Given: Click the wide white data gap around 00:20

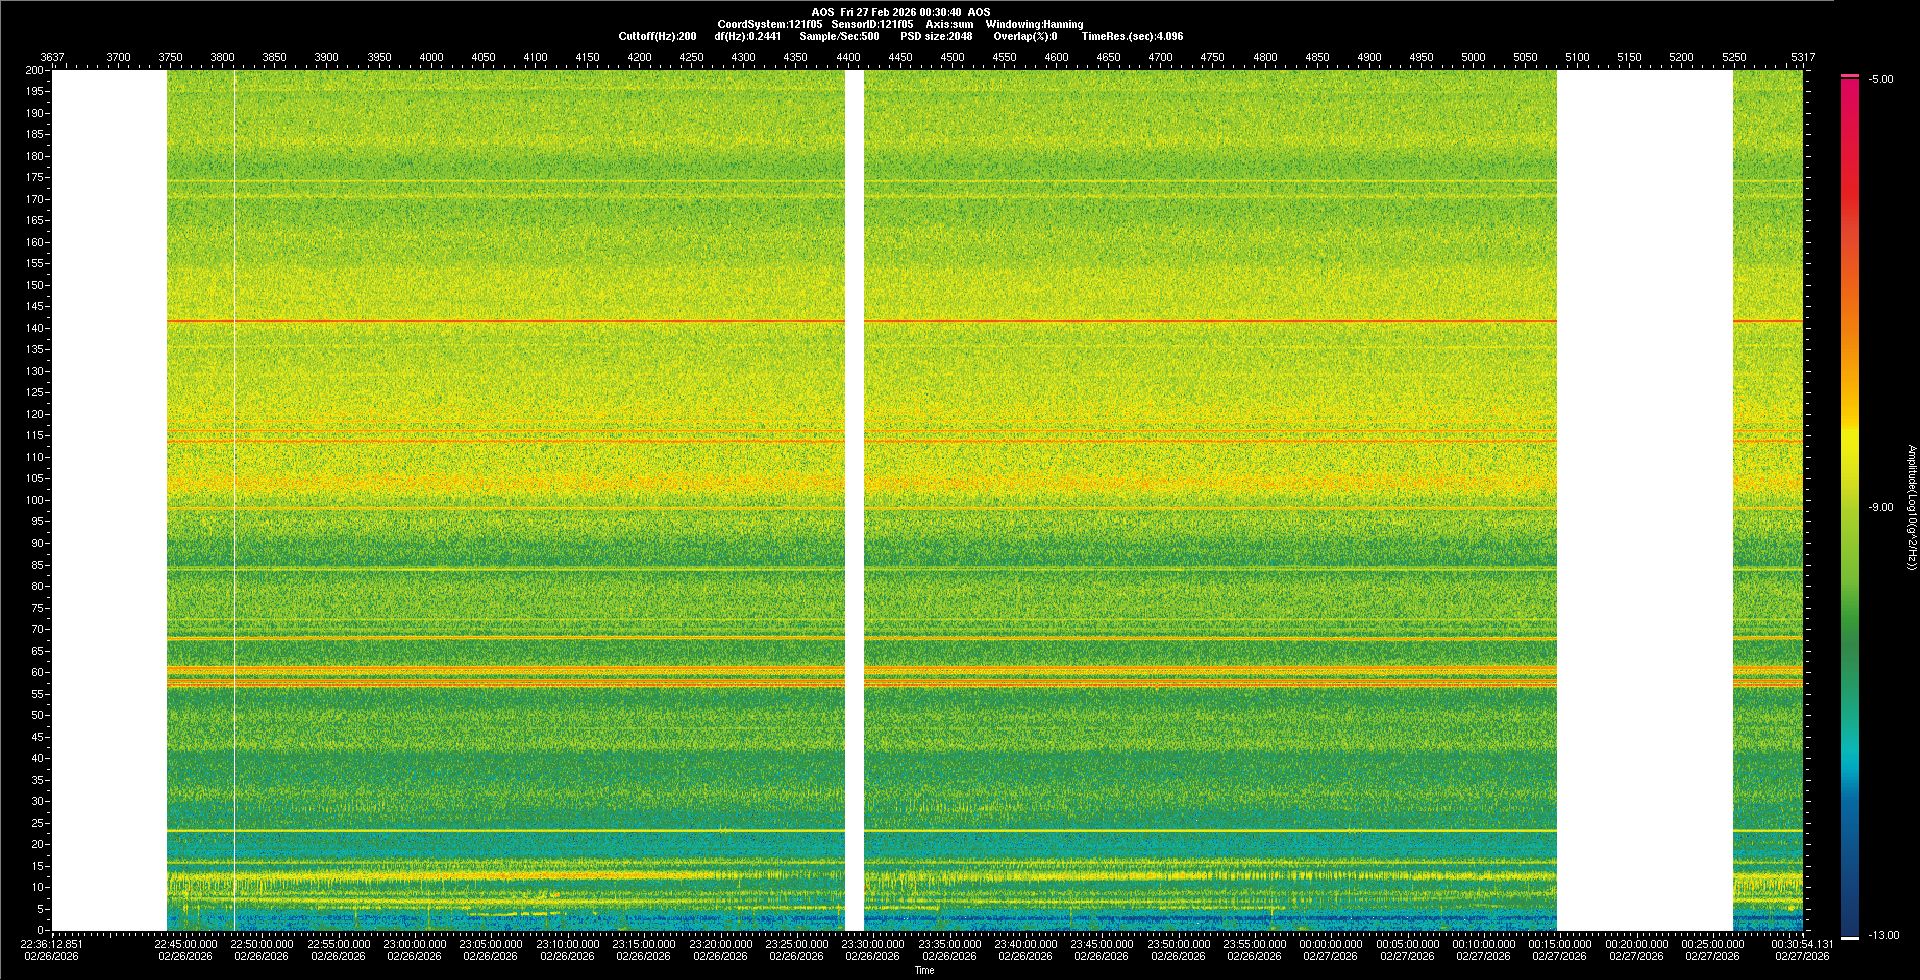Looking at the screenshot, I should click(1644, 500).
